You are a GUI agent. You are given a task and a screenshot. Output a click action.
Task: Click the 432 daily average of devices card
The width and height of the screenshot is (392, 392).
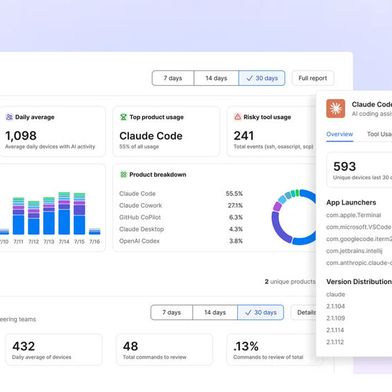click(x=54, y=350)
